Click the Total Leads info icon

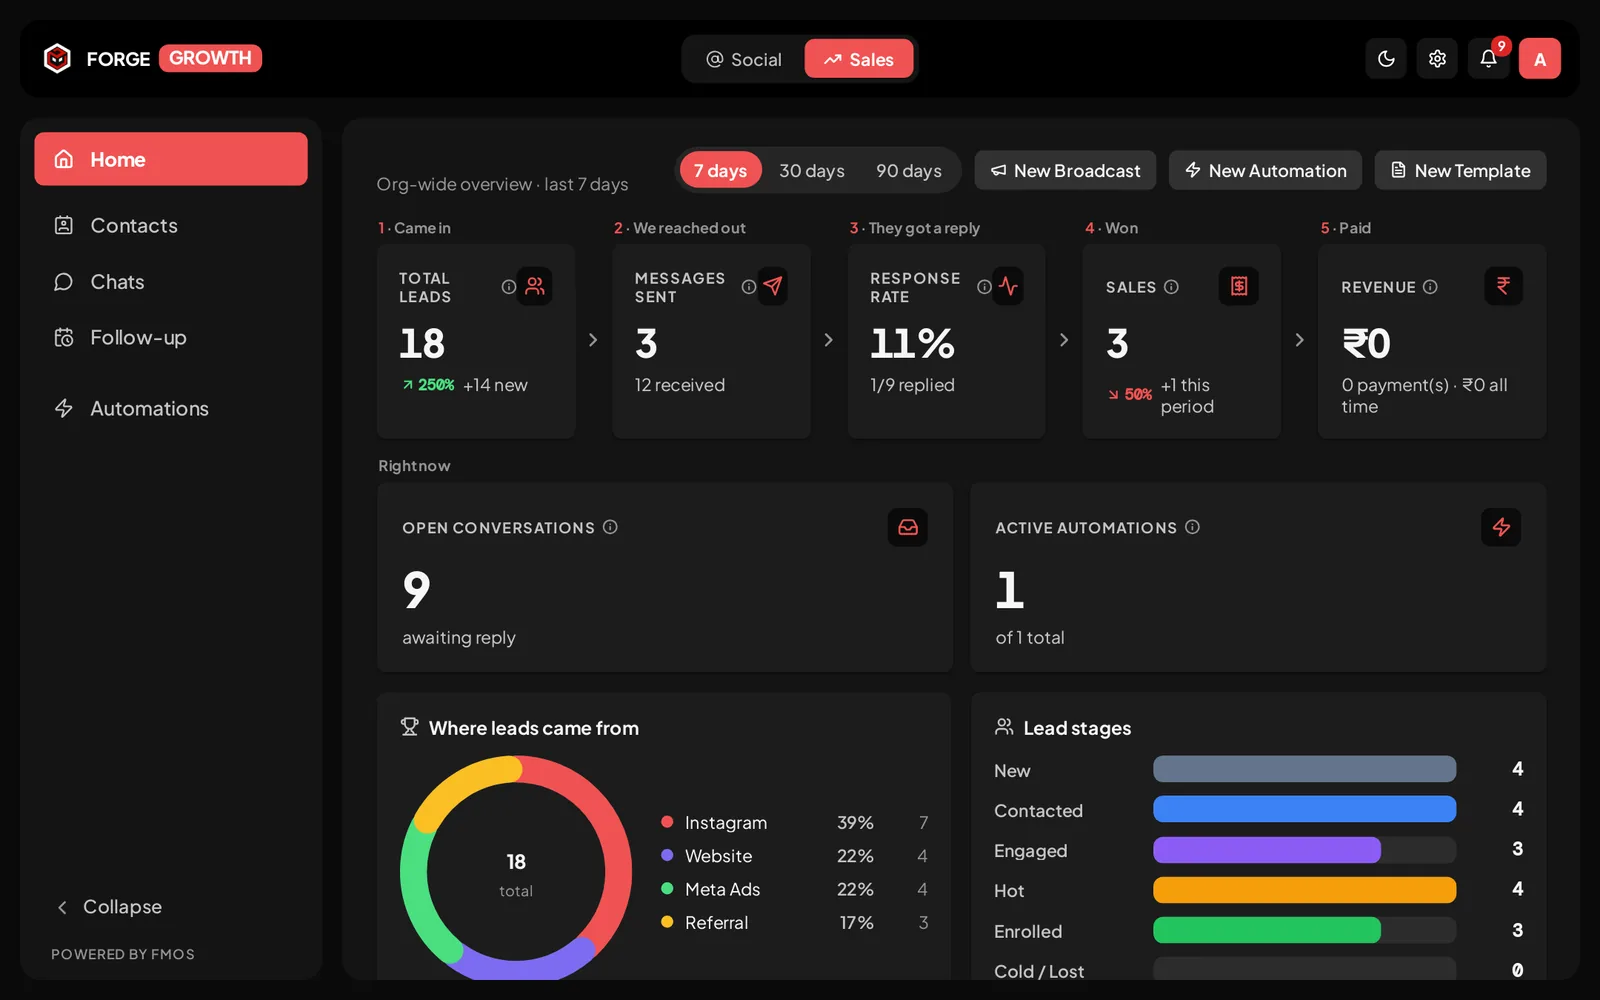point(508,287)
